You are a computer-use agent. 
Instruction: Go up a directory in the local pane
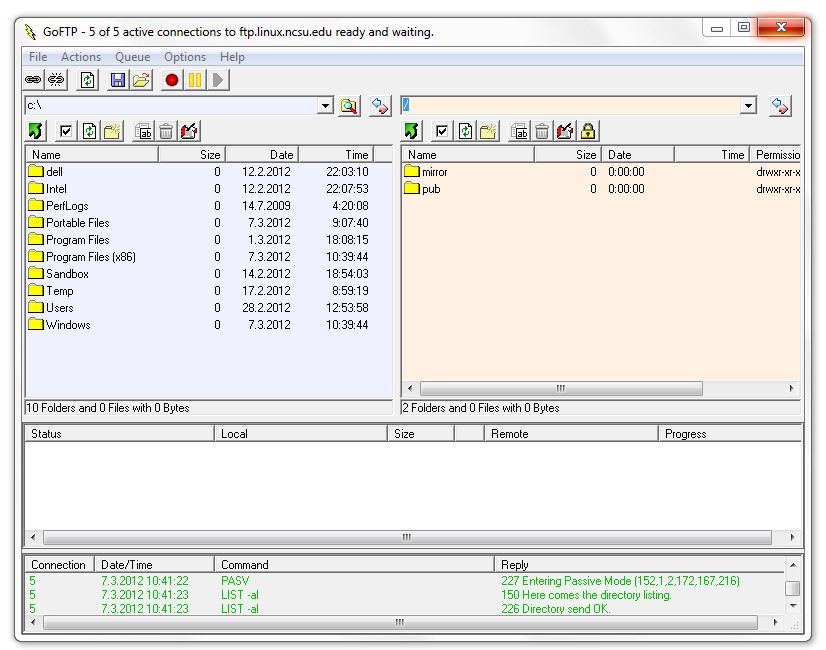(36, 131)
